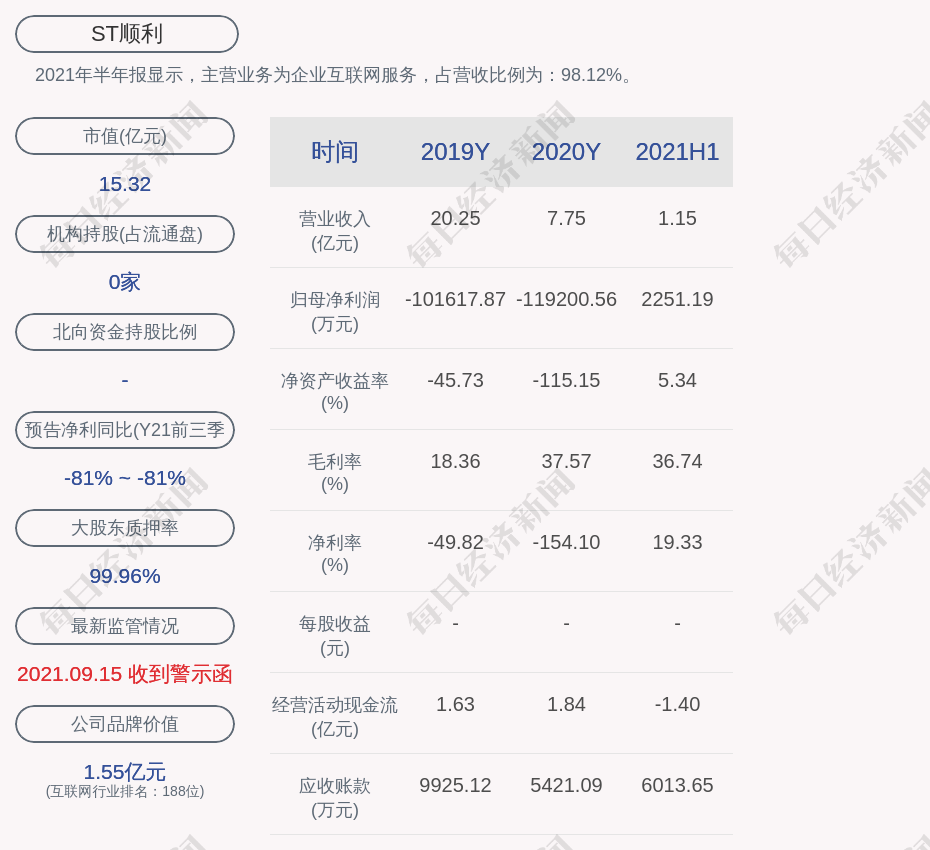Open the 最新监管情况 section

pos(125,626)
